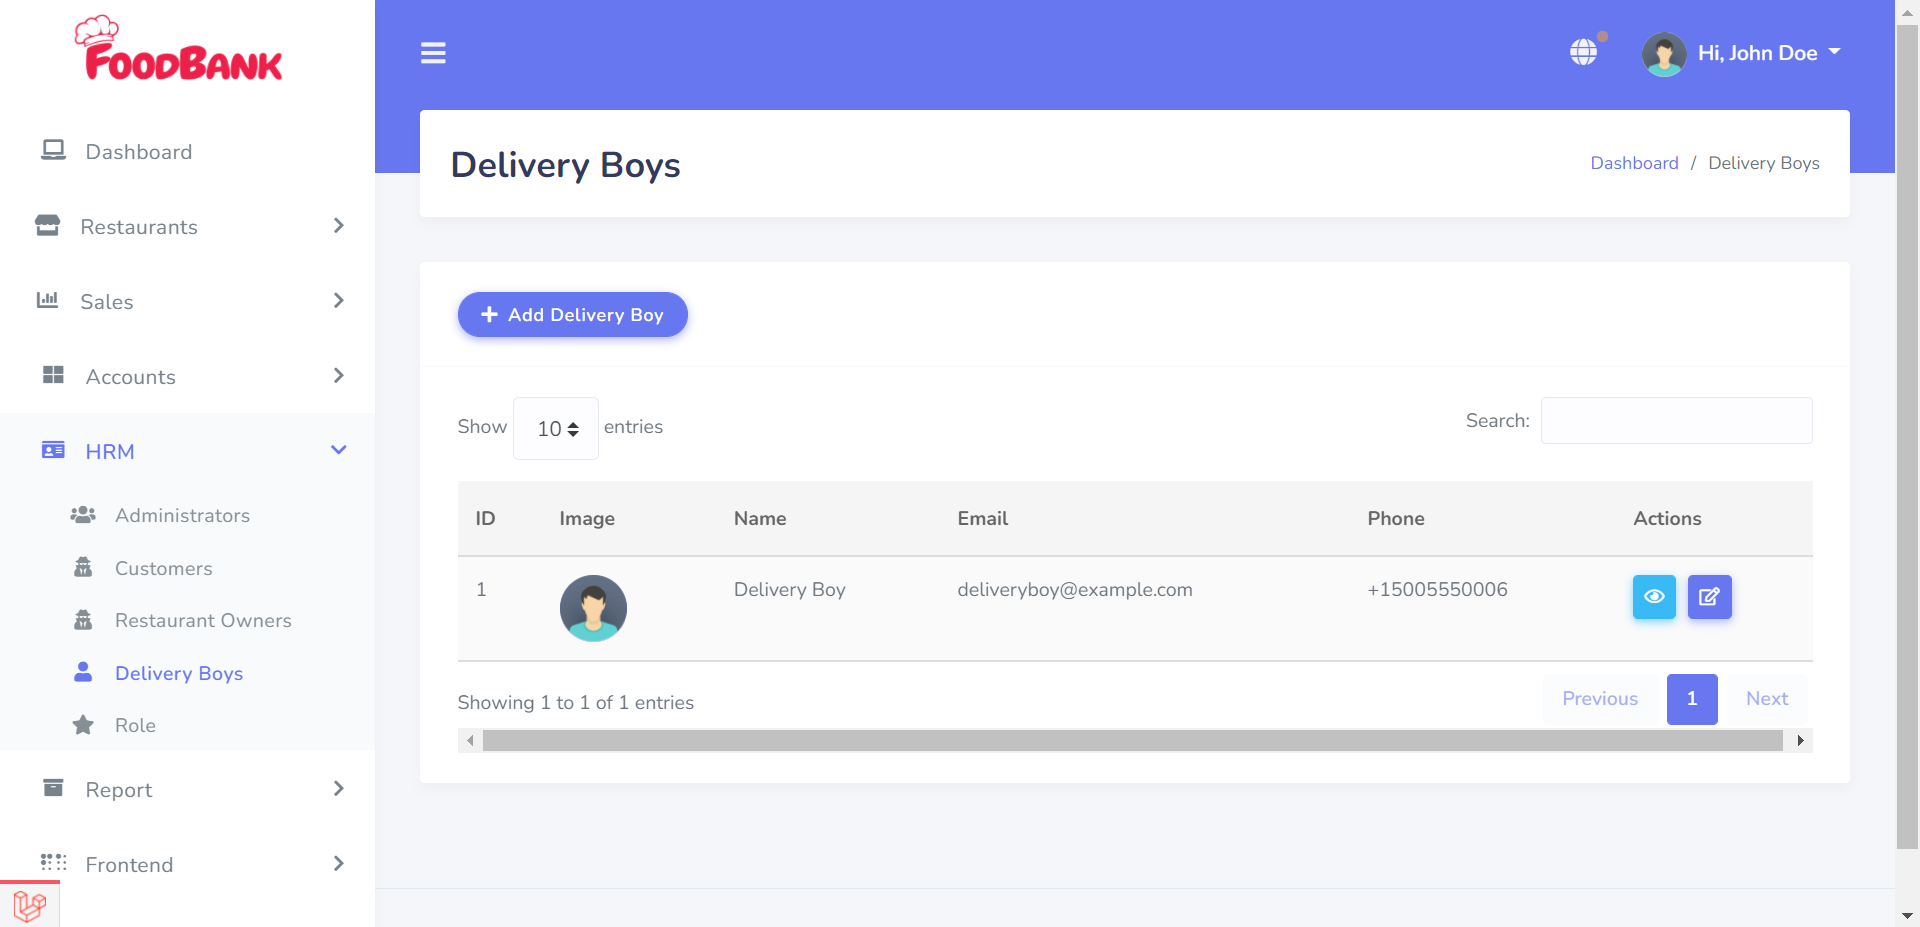Expand the Report menu chevron

click(x=338, y=789)
